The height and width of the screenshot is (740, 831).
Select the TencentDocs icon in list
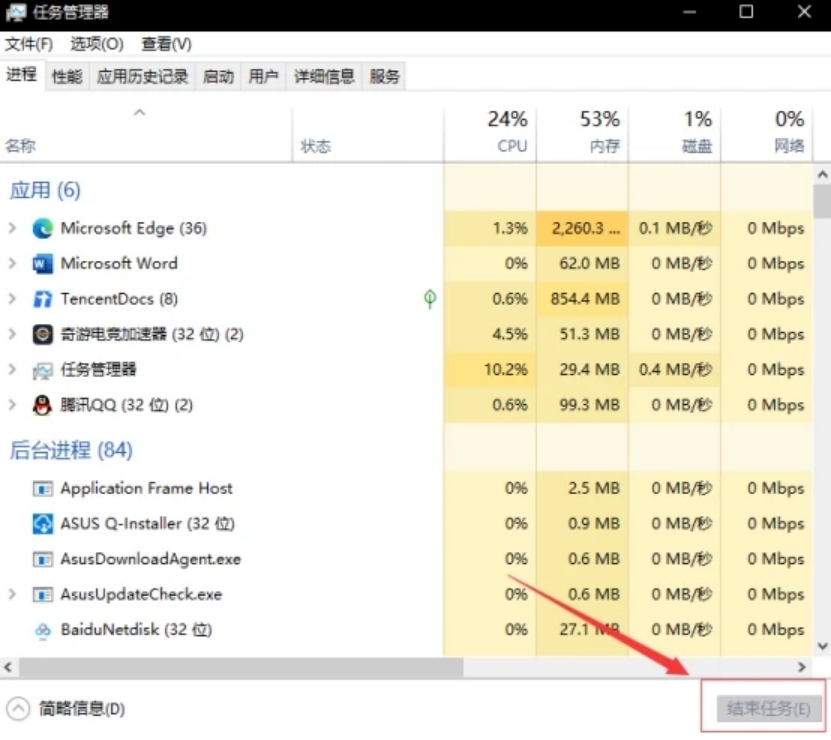(x=42, y=299)
